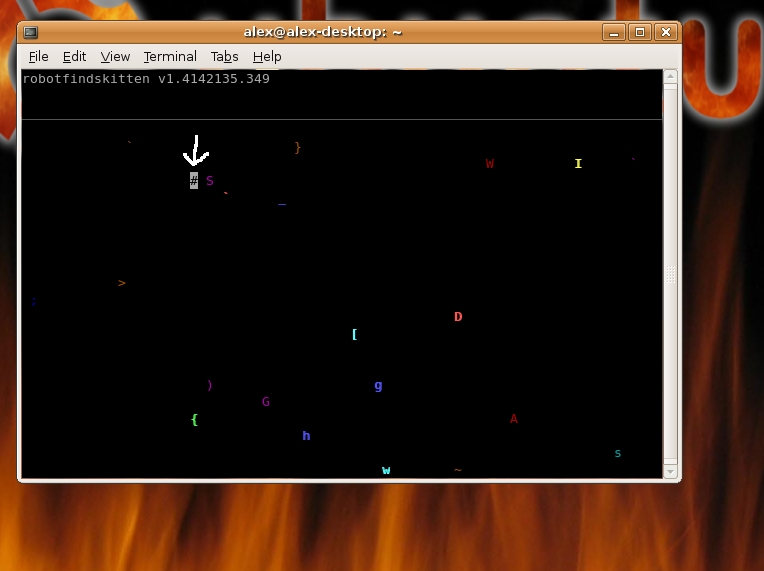Click the scrollbar up arrow
The height and width of the screenshot is (571, 764).
pyautogui.click(x=670, y=76)
